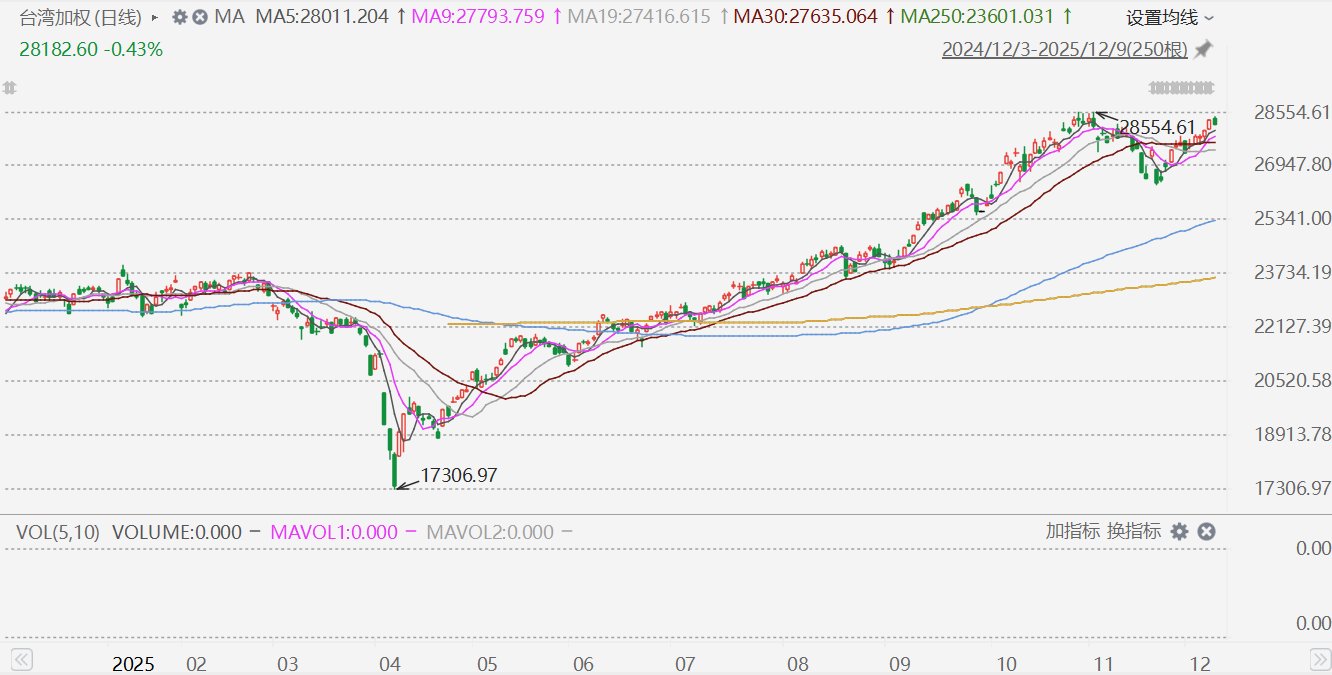Expand the 台湾加权 (日线) period arrow
Viewport: 1332px width, 675px height.
[x=154, y=17]
